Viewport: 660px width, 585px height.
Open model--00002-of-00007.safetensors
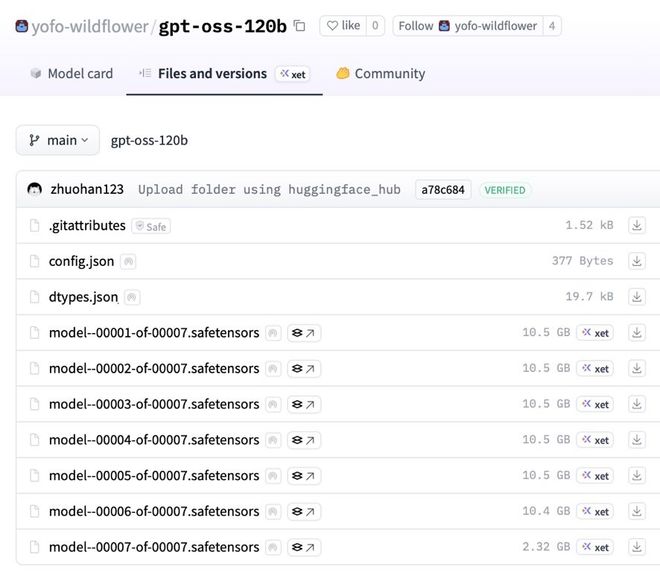coord(154,369)
